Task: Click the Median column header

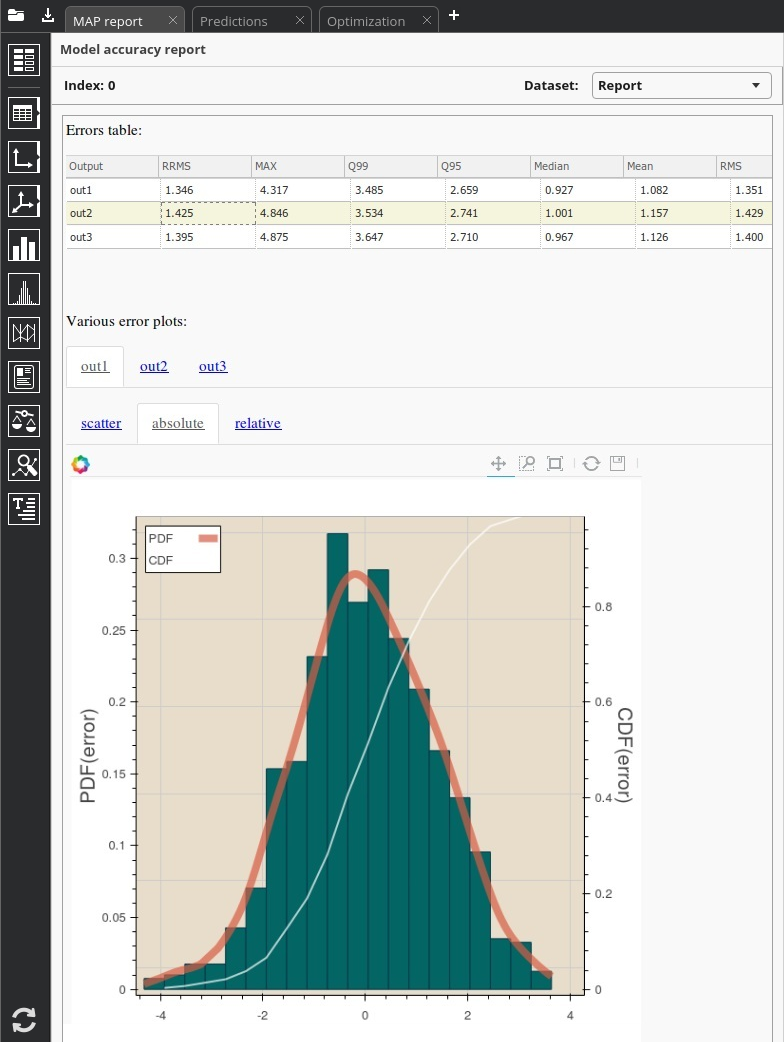Action: pyautogui.click(x=577, y=166)
